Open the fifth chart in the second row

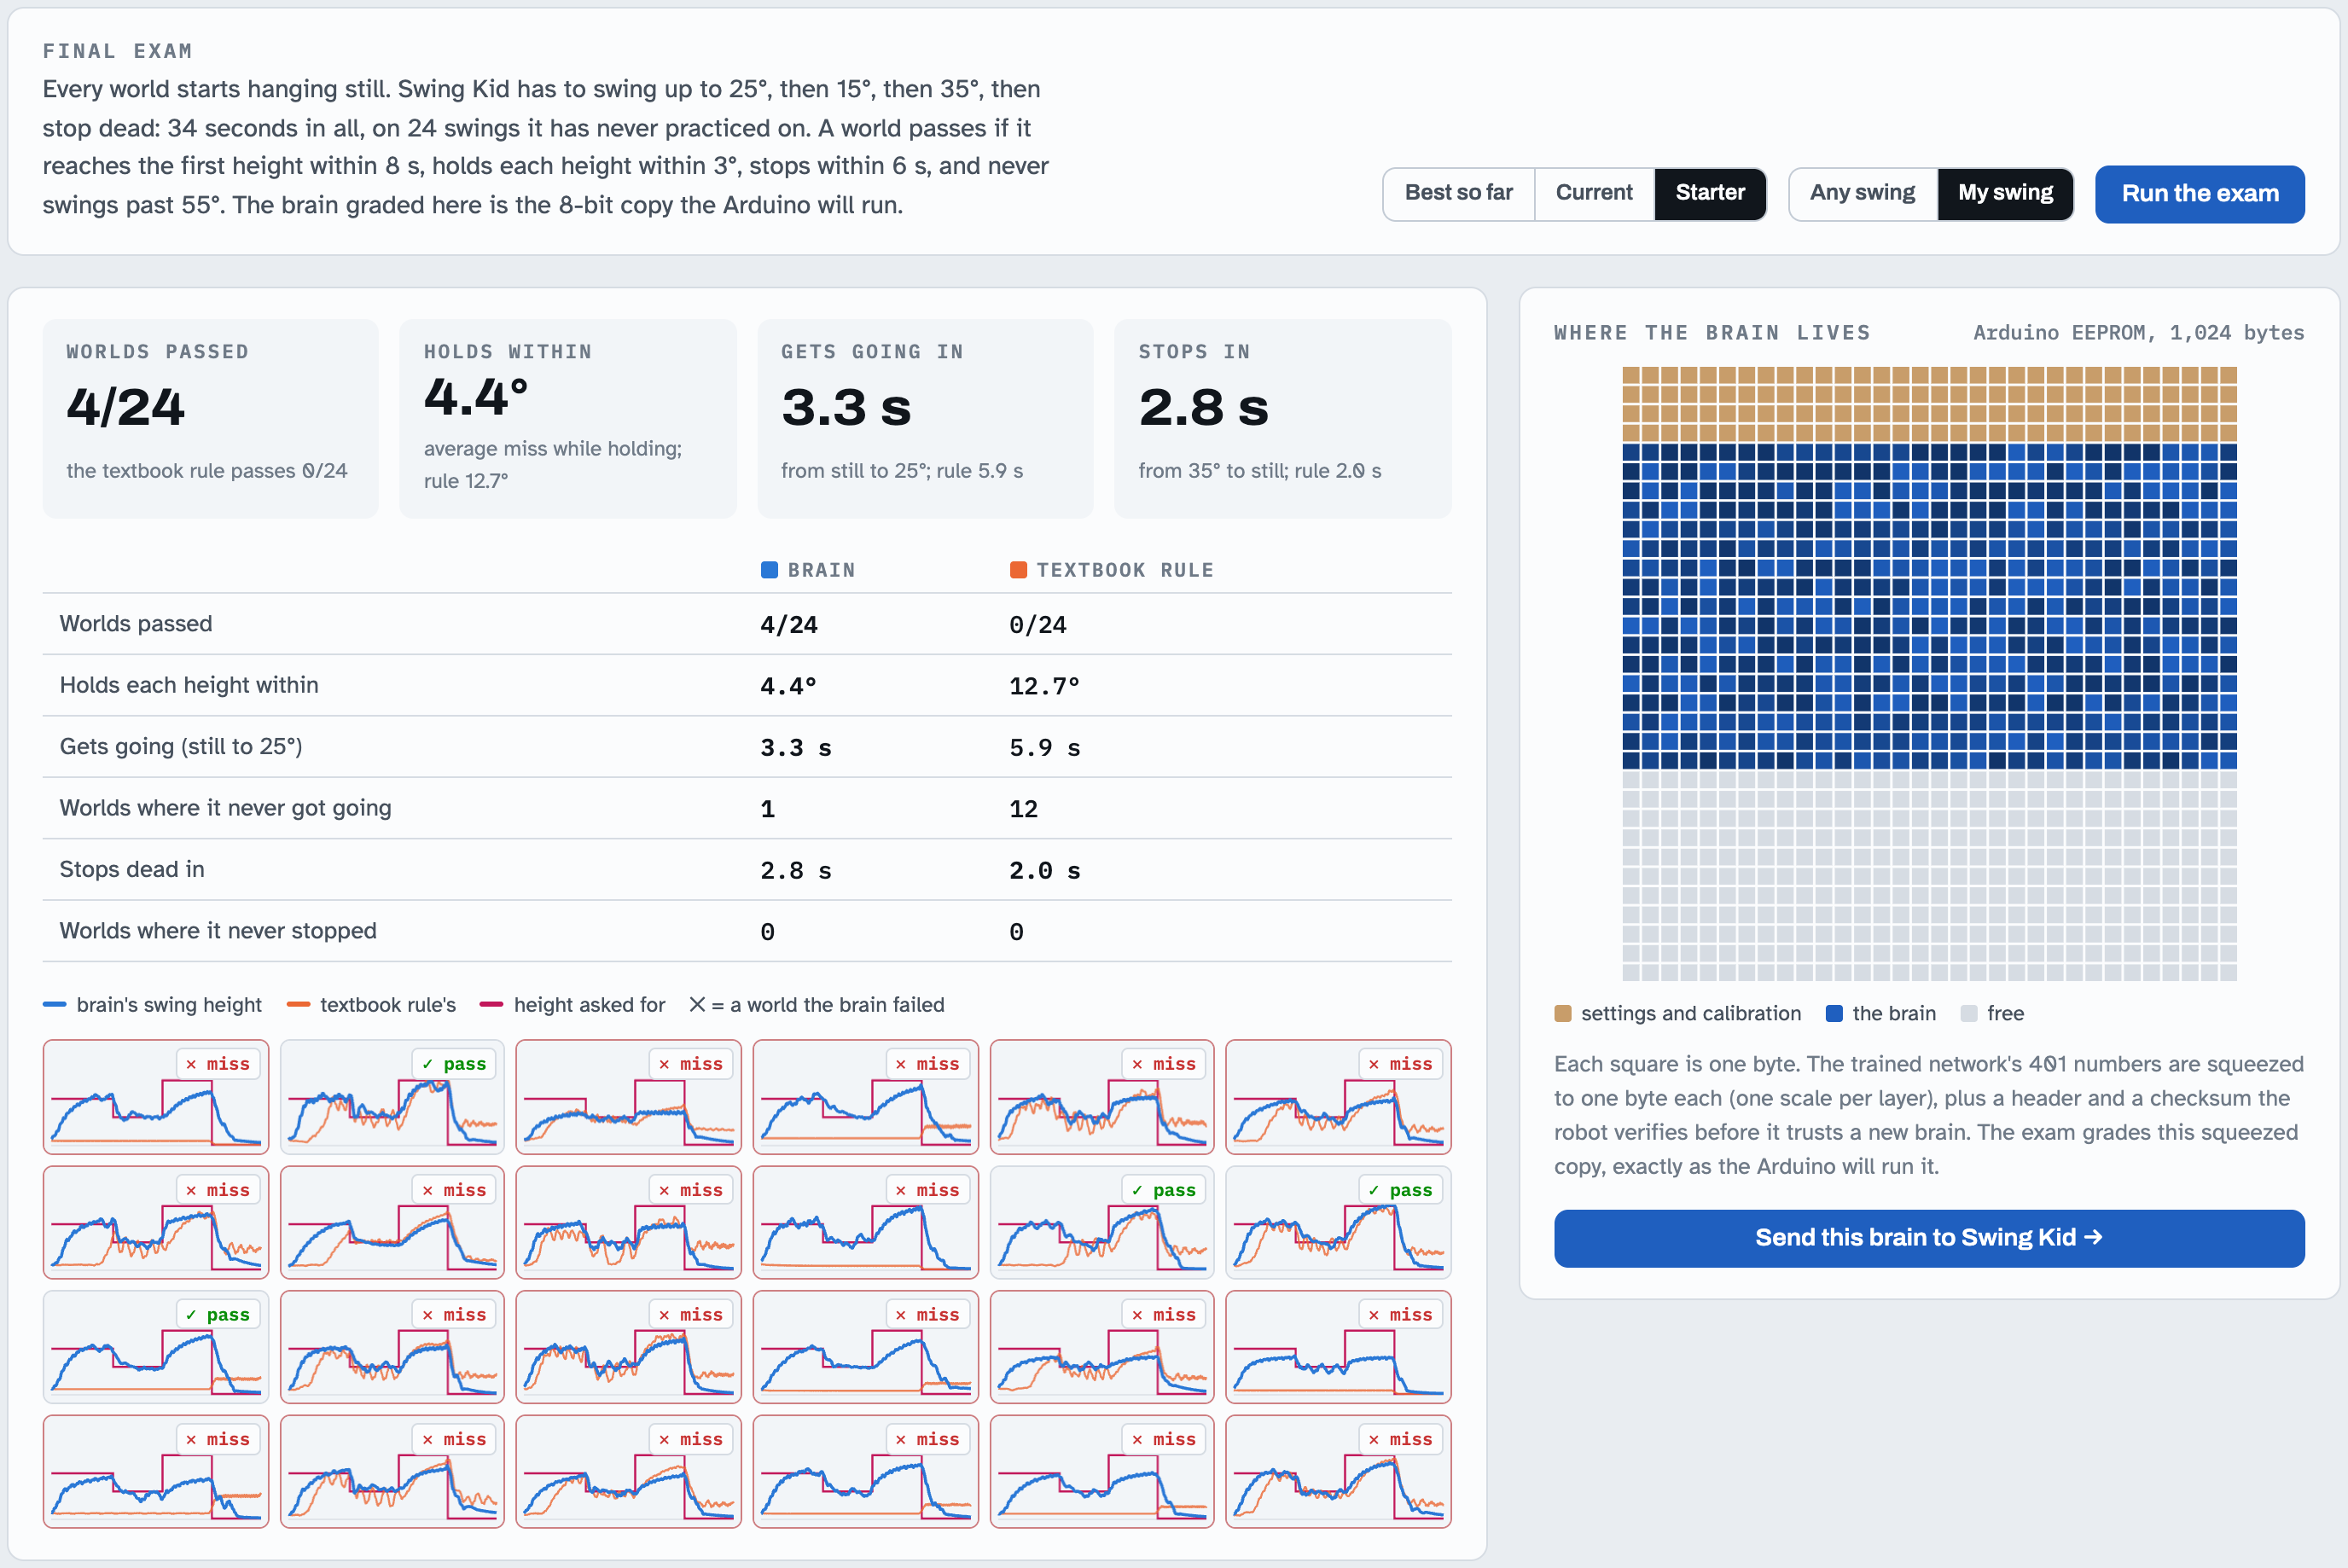1102,1222
